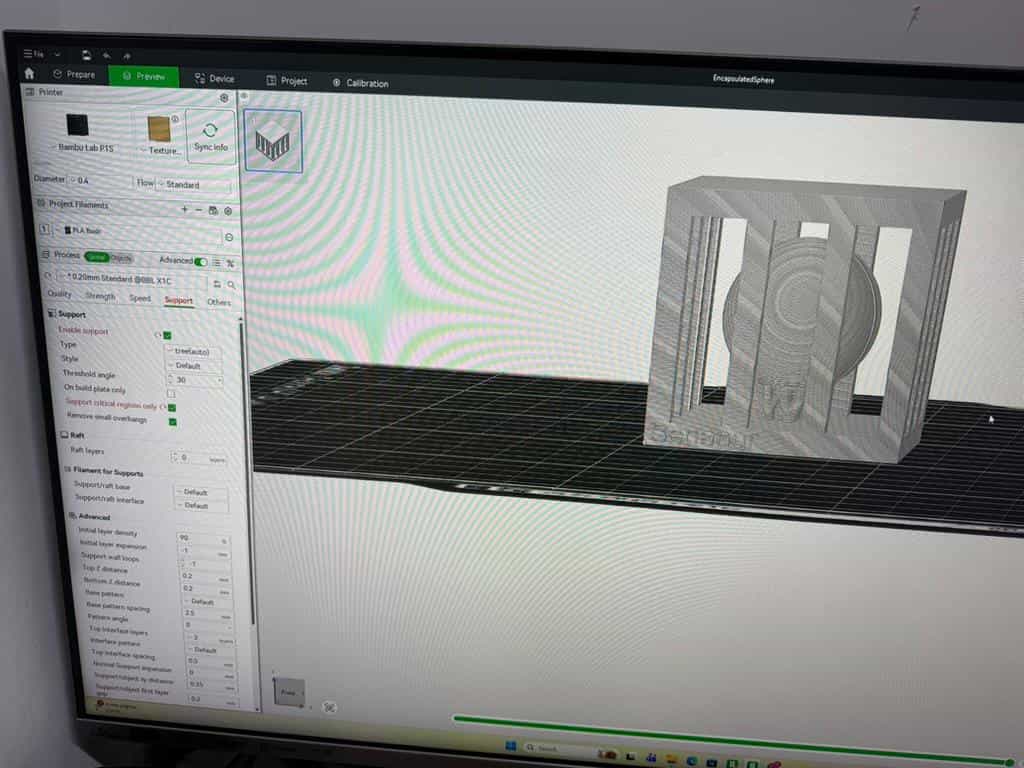
Task: Switch to the Preview tab
Action: click(144, 76)
